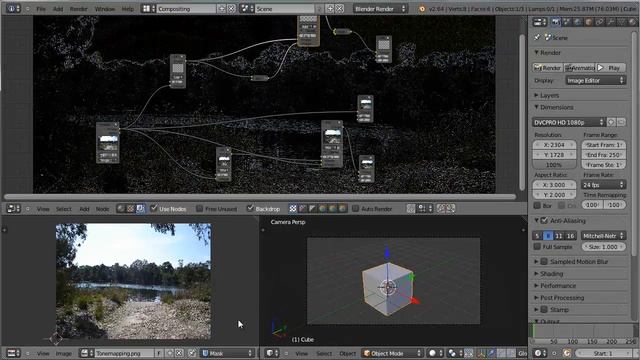Image resolution: width=640 pixels, height=360 pixels.
Task: Toggle the Use Nodes checkbox
Action: tap(153, 209)
